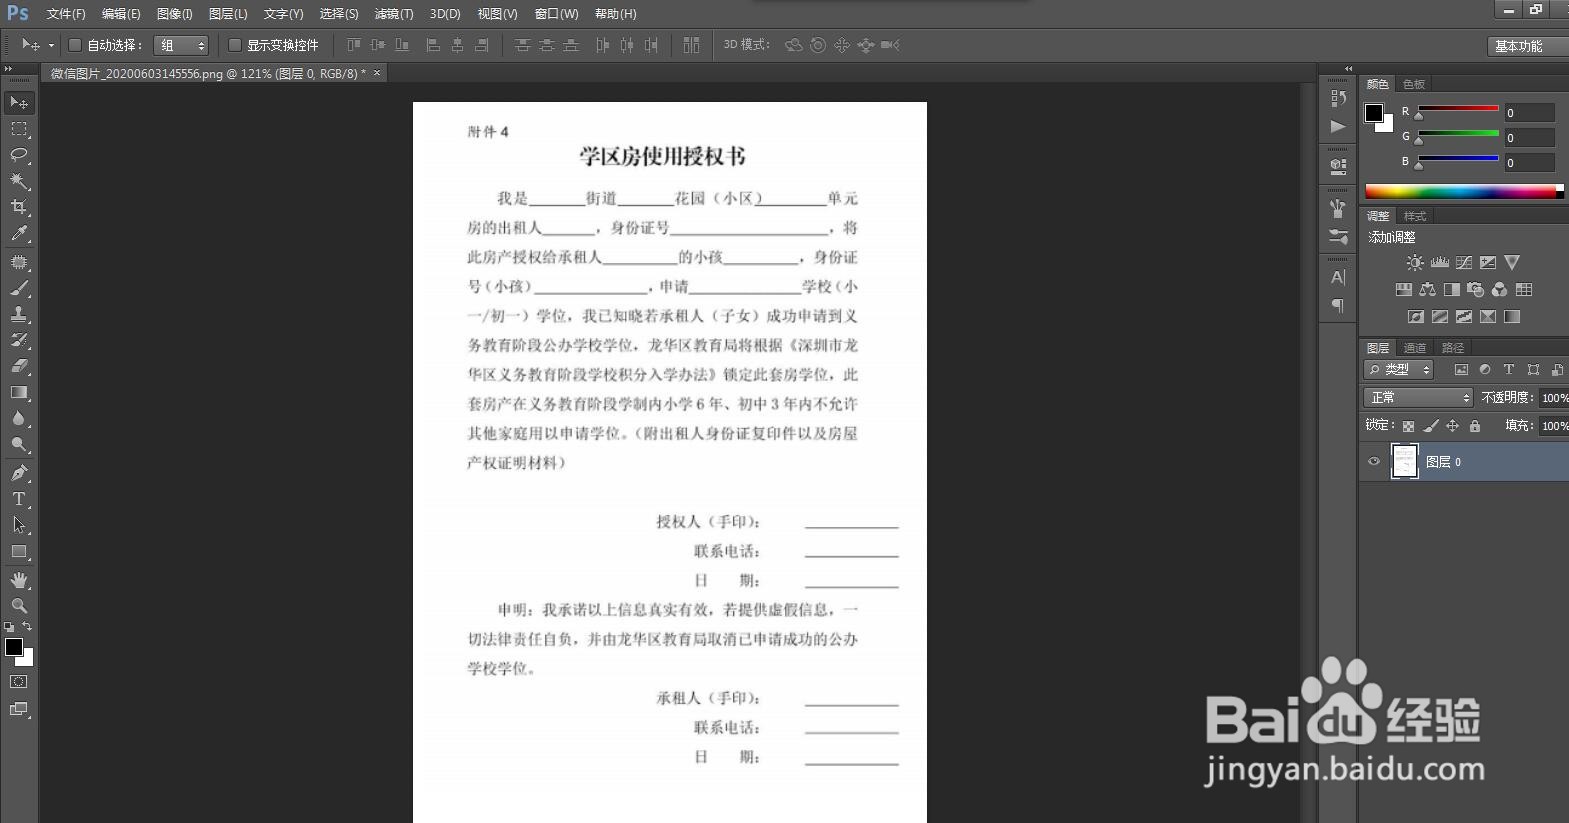The height and width of the screenshot is (823, 1569).
Task: Switch to the 样式 tab
Action: [1415, 216]
